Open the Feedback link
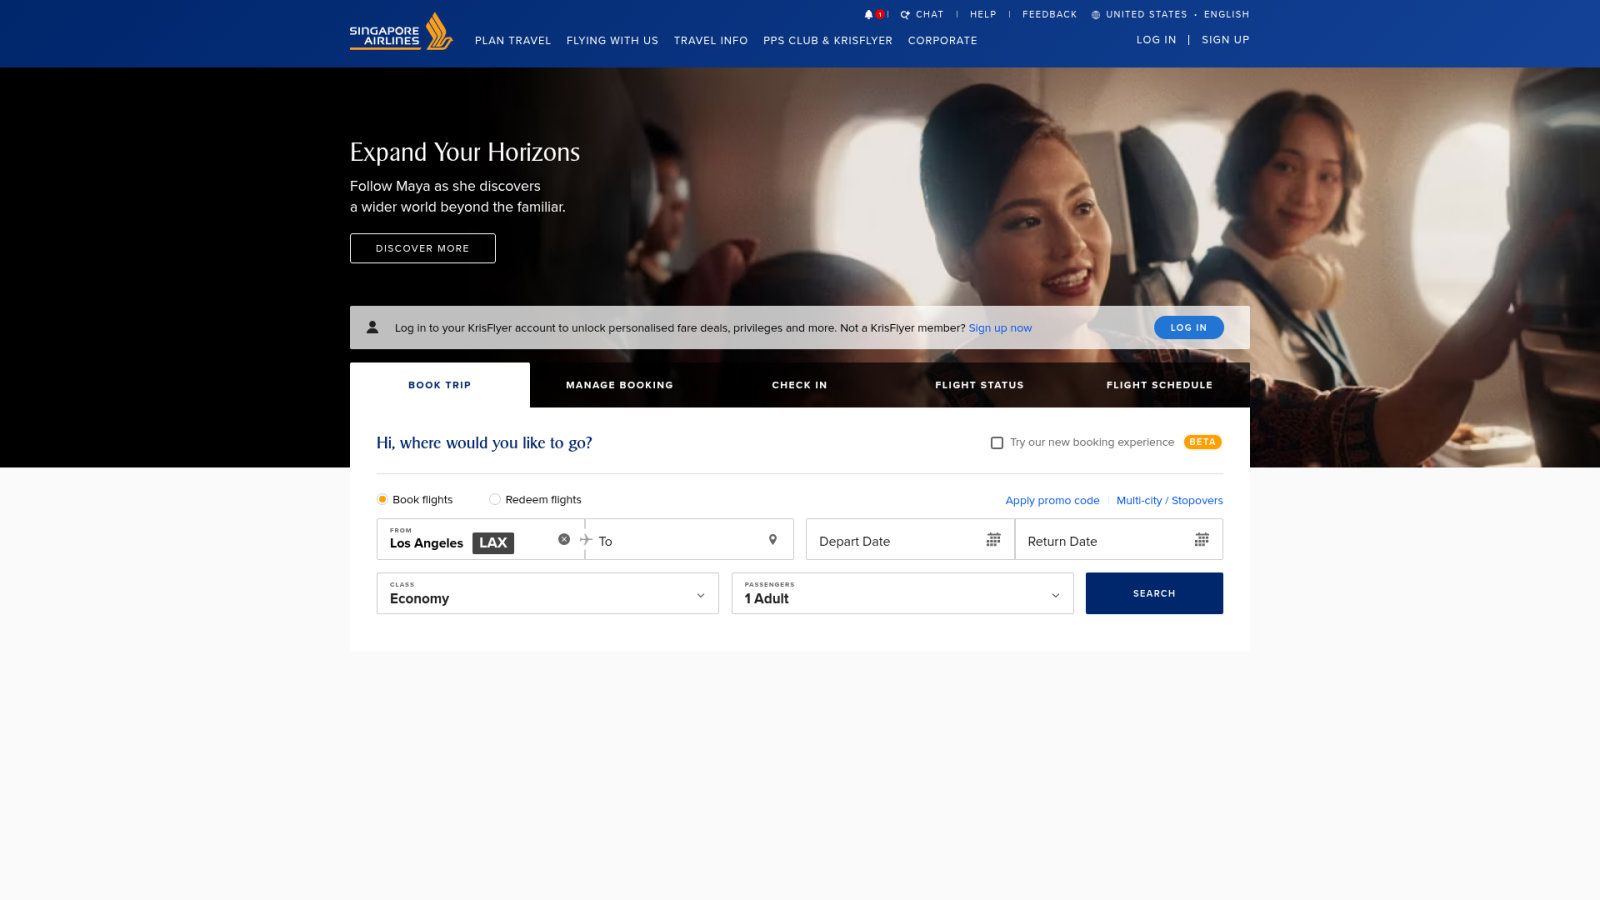1600x900 pixels. 1050,15
